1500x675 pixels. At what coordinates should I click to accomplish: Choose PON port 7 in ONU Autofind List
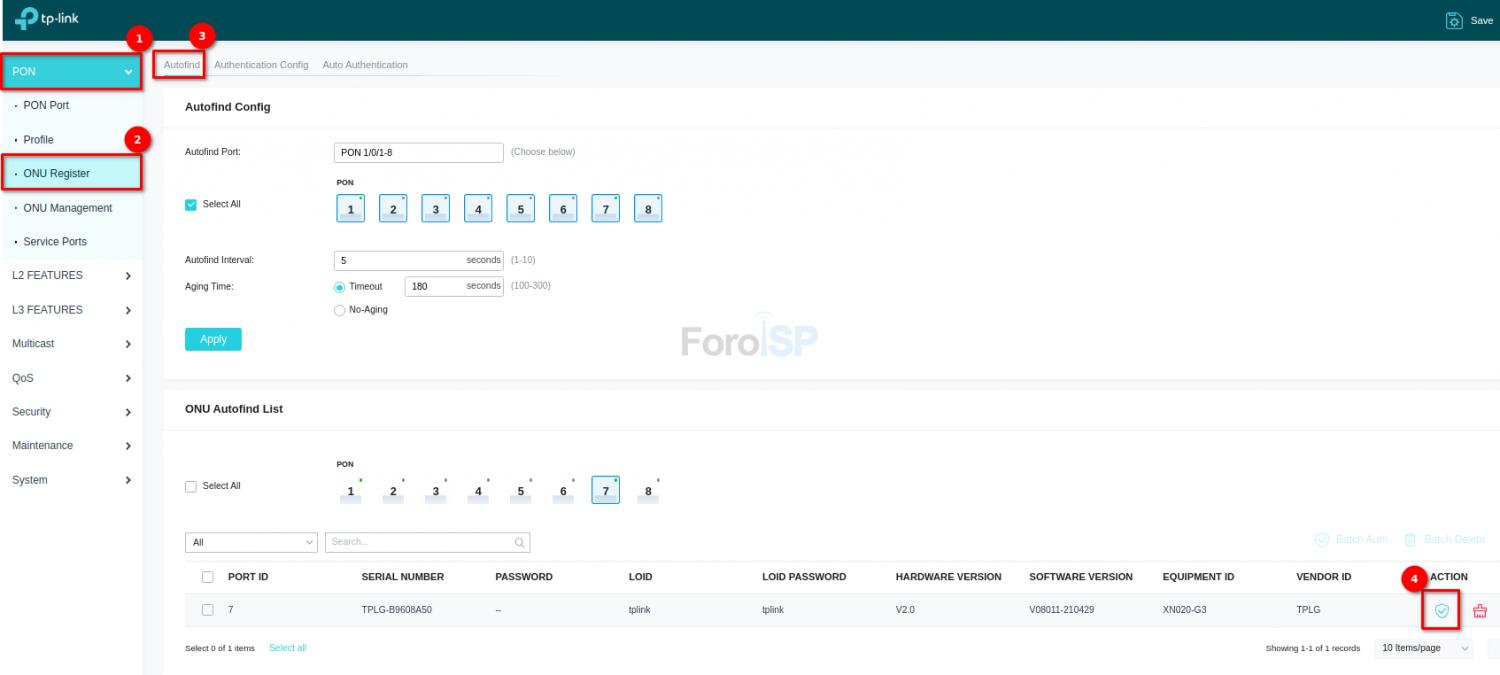coord(605,490)
